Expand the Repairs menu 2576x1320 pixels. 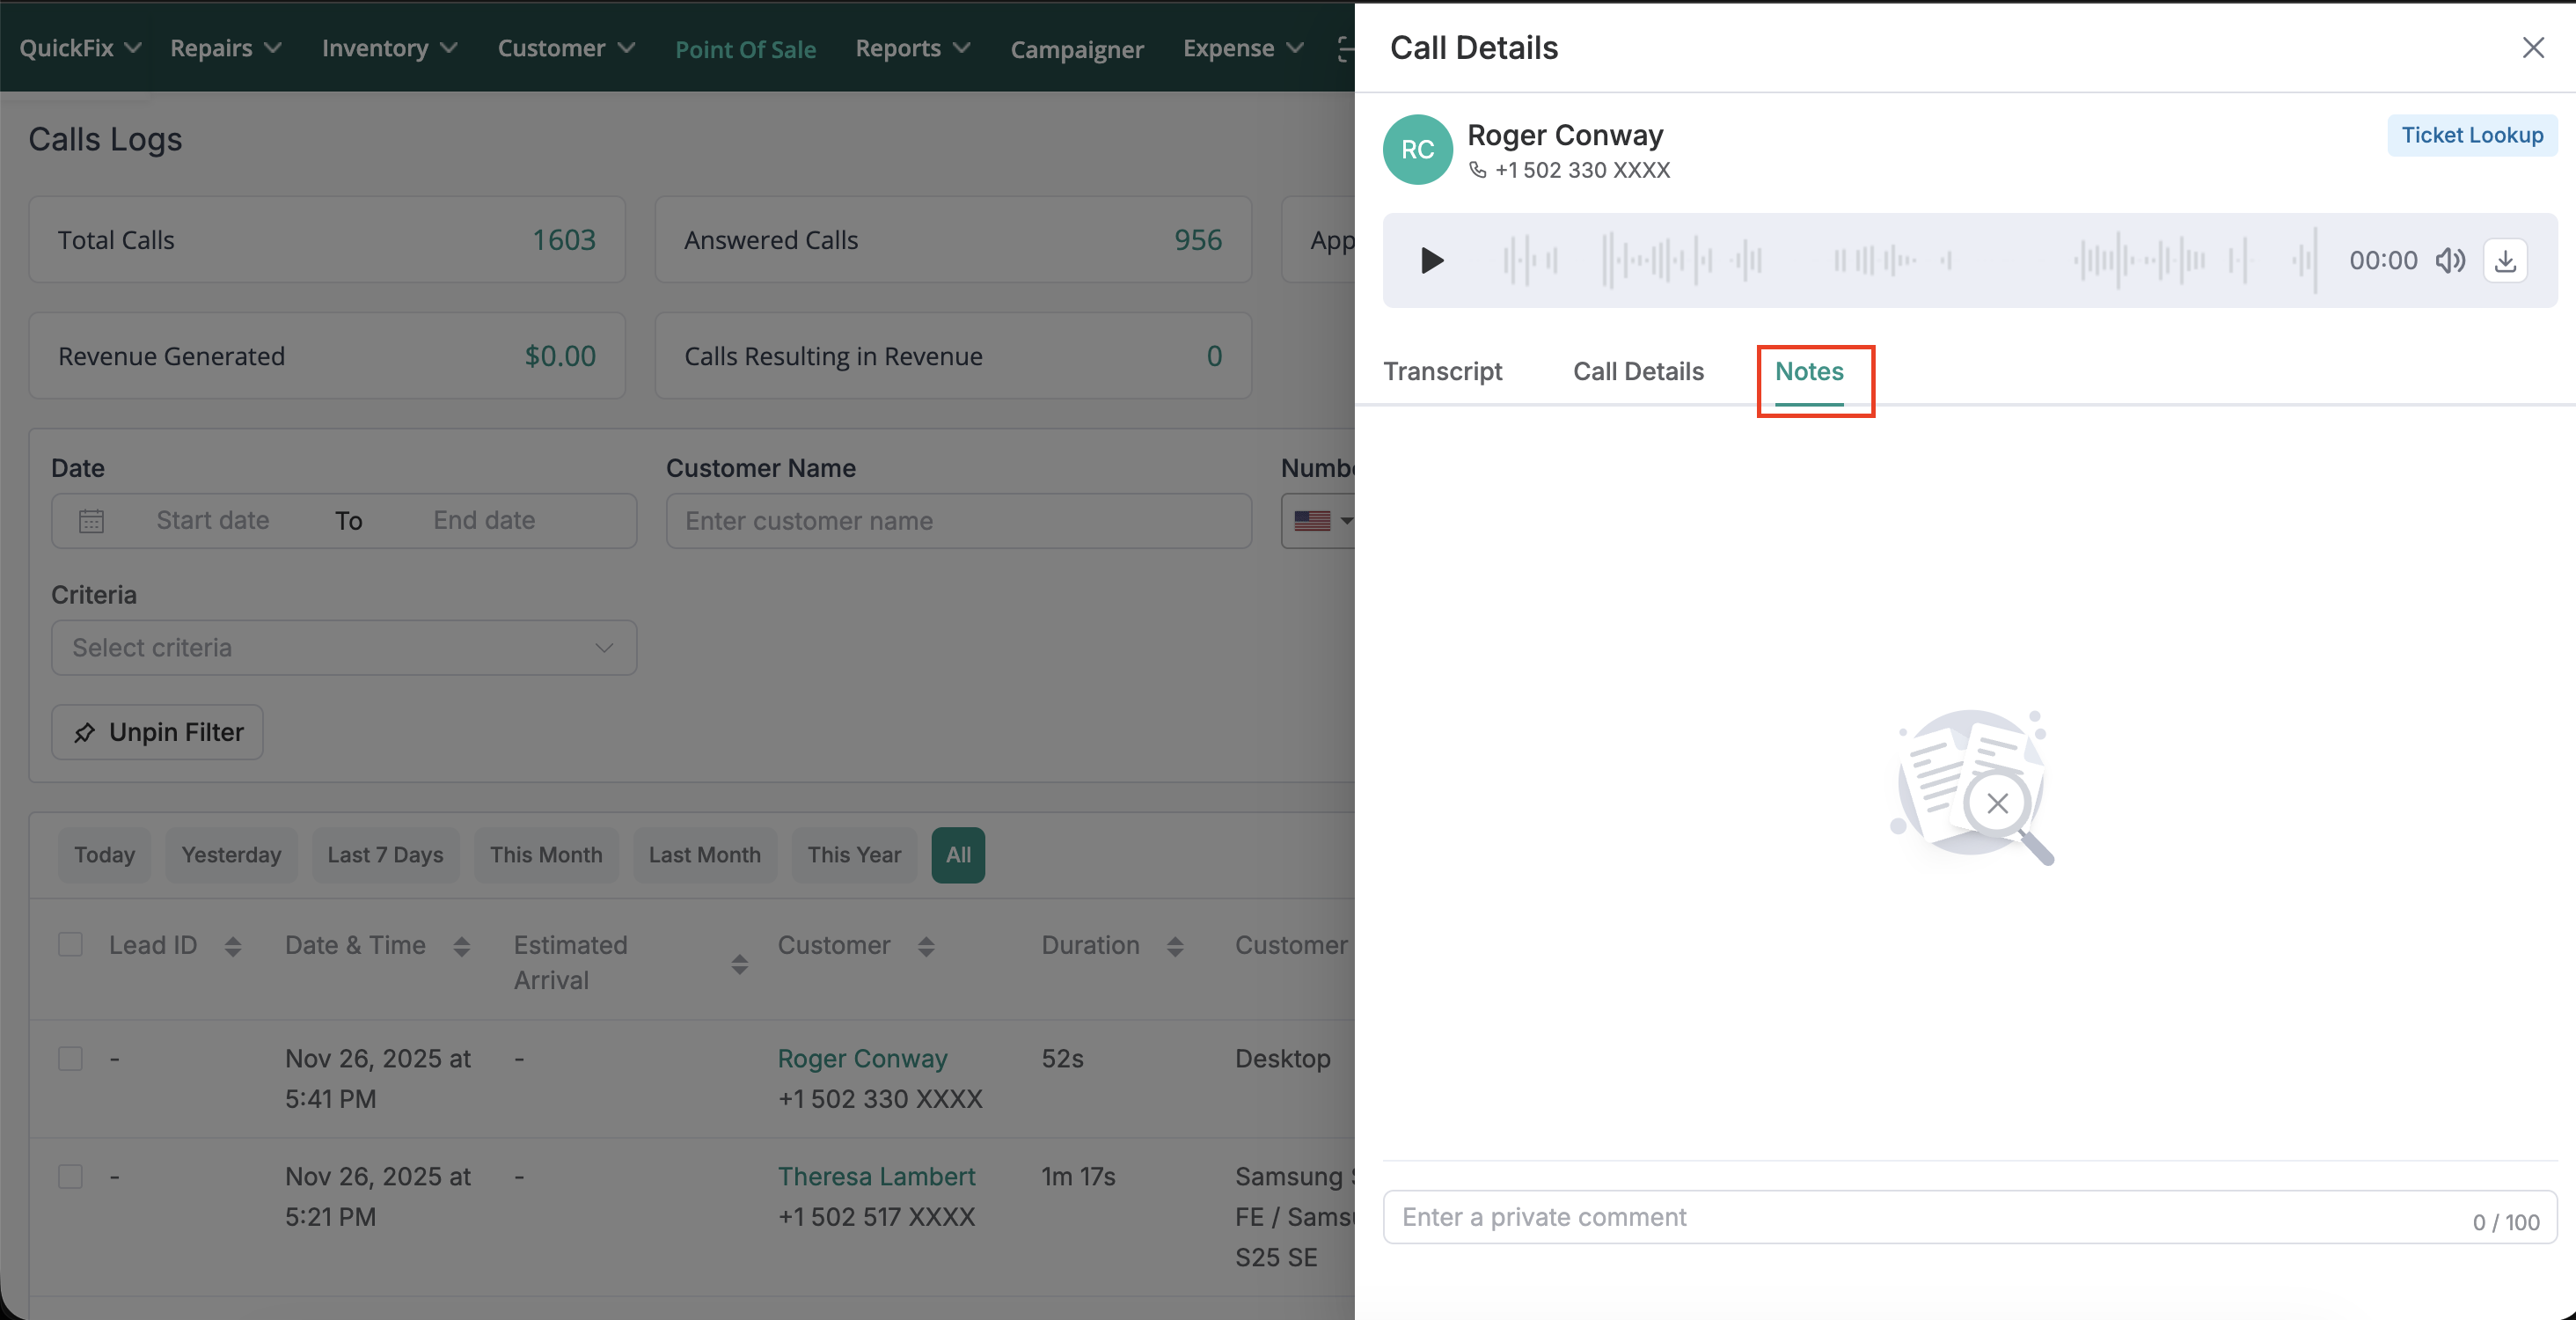coord(225,48)
